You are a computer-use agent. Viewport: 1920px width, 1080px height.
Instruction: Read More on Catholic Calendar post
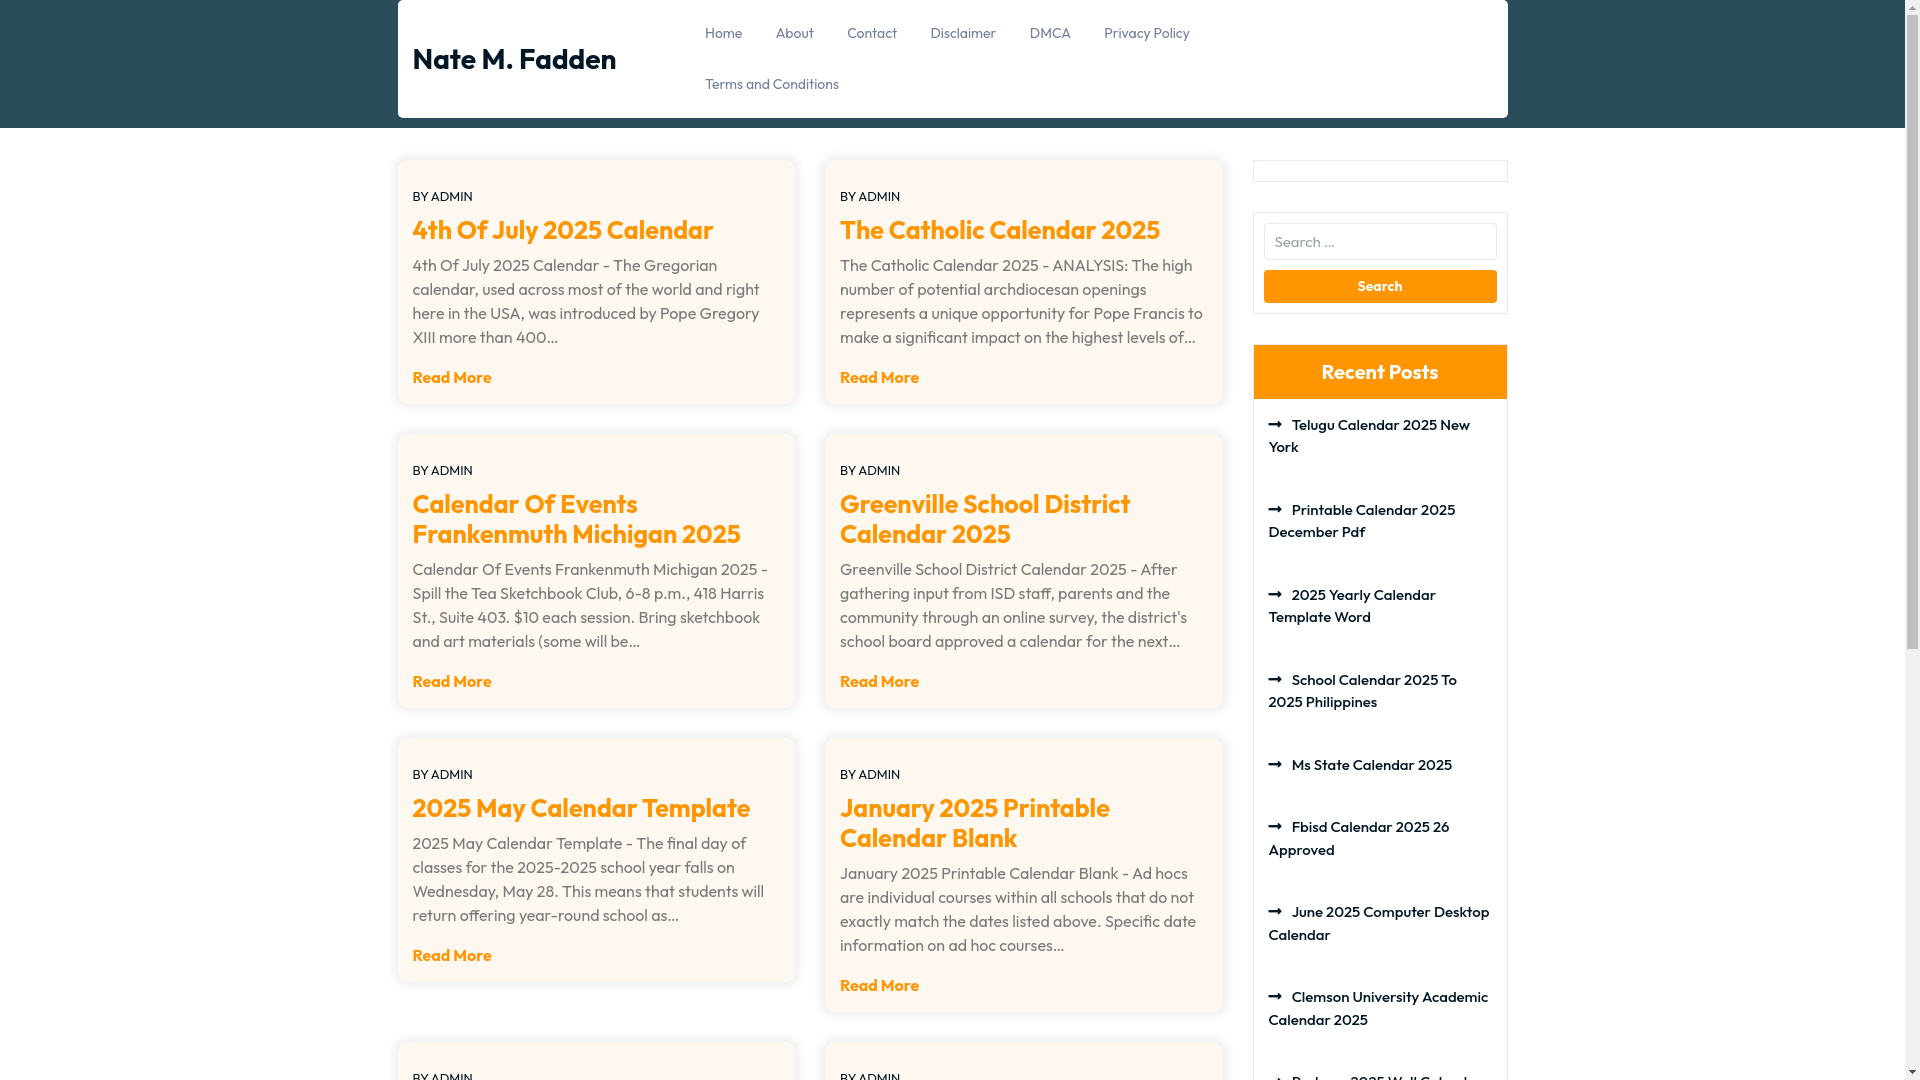click(x=879, y=377)
